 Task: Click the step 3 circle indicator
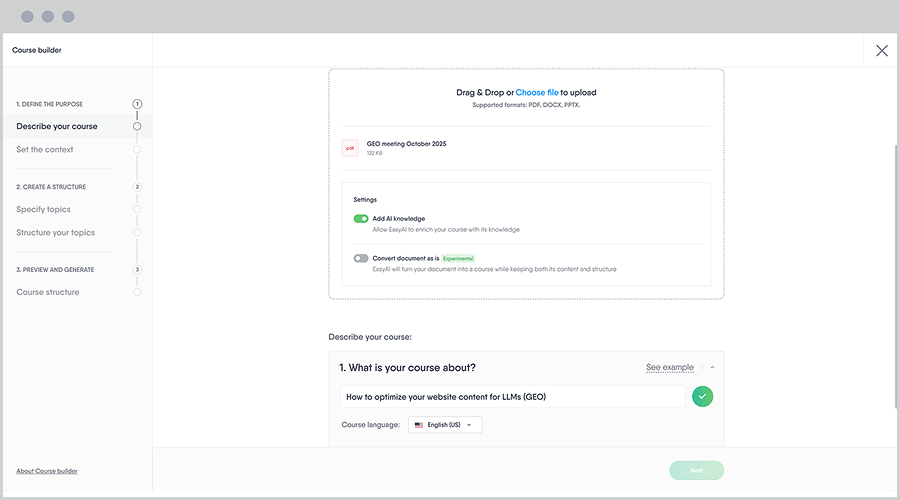coord(137,269)
